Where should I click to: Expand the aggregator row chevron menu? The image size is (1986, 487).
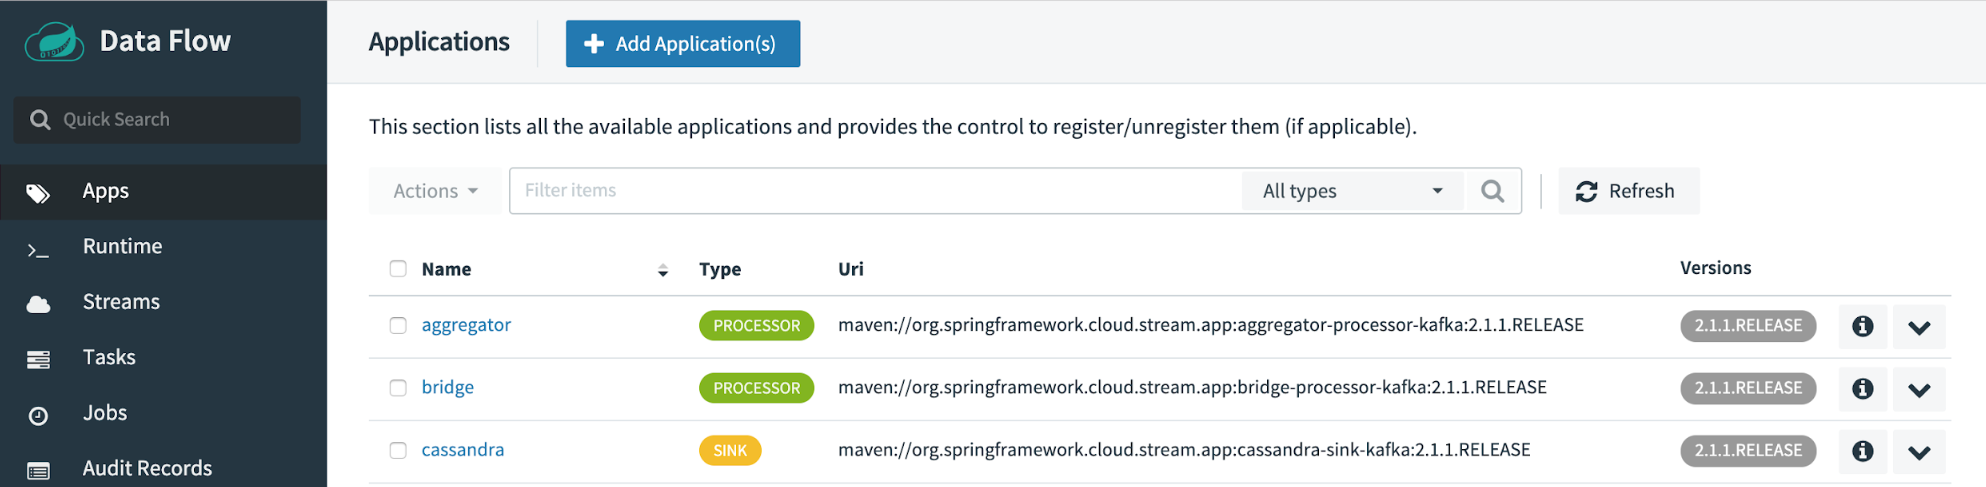tap(1919, 327)
